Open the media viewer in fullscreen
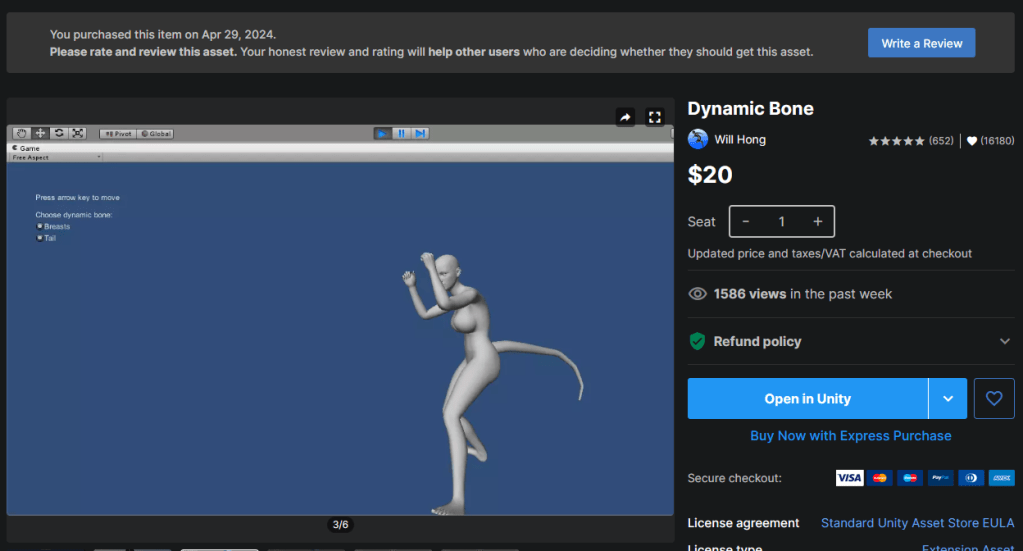The height and width of the screenshot is (551, 1023). (x=655, y=118)
